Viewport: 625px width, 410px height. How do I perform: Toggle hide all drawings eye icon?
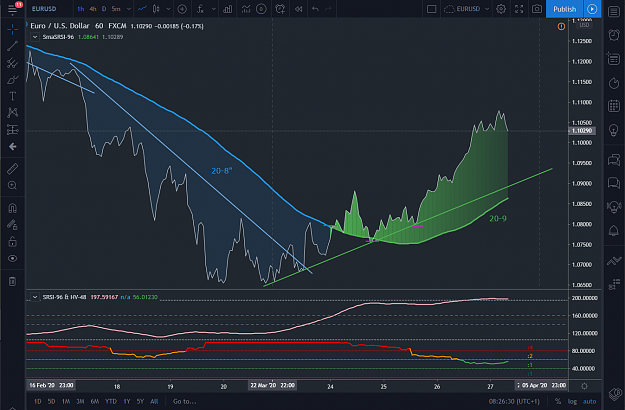click(12, 259)
